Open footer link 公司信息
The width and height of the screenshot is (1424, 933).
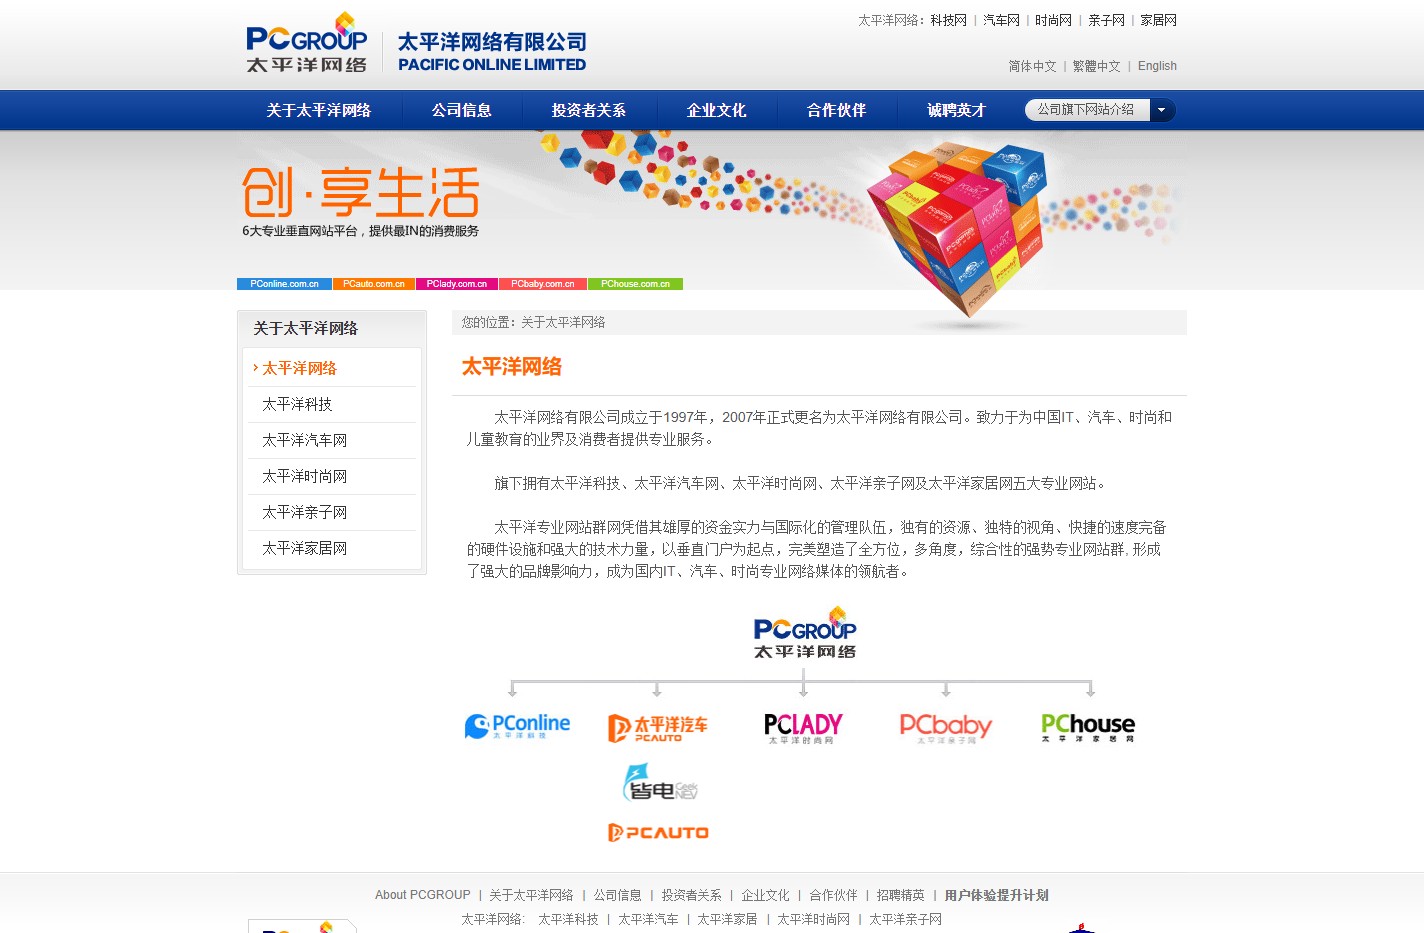tap(617, 895)
